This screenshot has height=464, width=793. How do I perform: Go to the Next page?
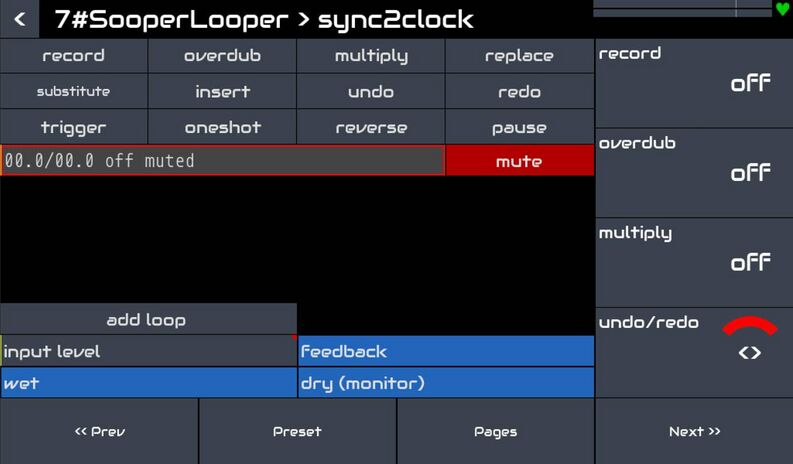point(694,431)
